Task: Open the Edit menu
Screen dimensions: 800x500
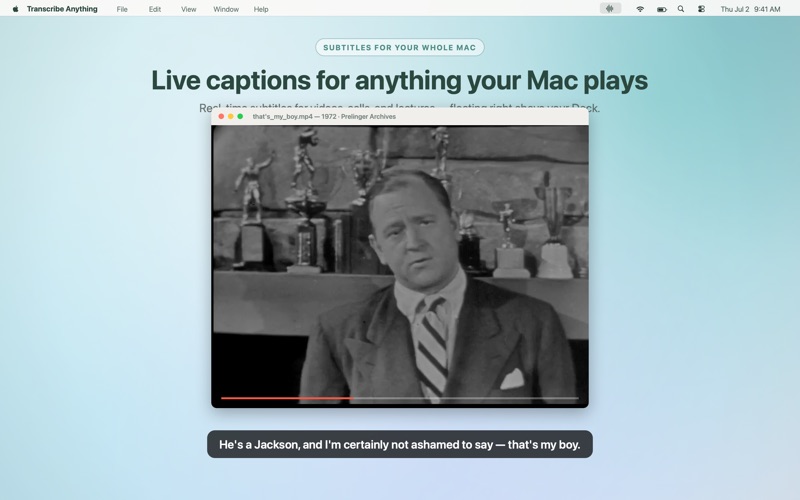Action: tap(155, 9)
